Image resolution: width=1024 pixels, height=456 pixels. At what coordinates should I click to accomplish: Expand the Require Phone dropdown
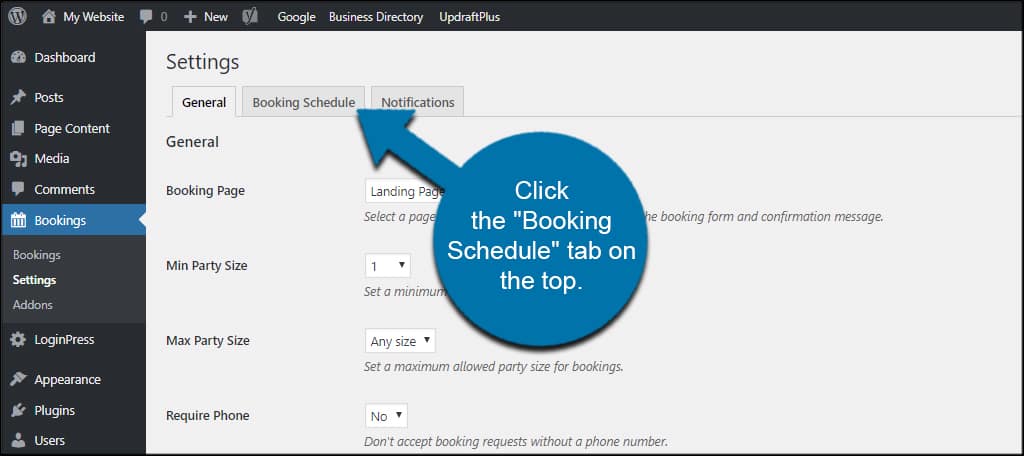click(386, 416)
